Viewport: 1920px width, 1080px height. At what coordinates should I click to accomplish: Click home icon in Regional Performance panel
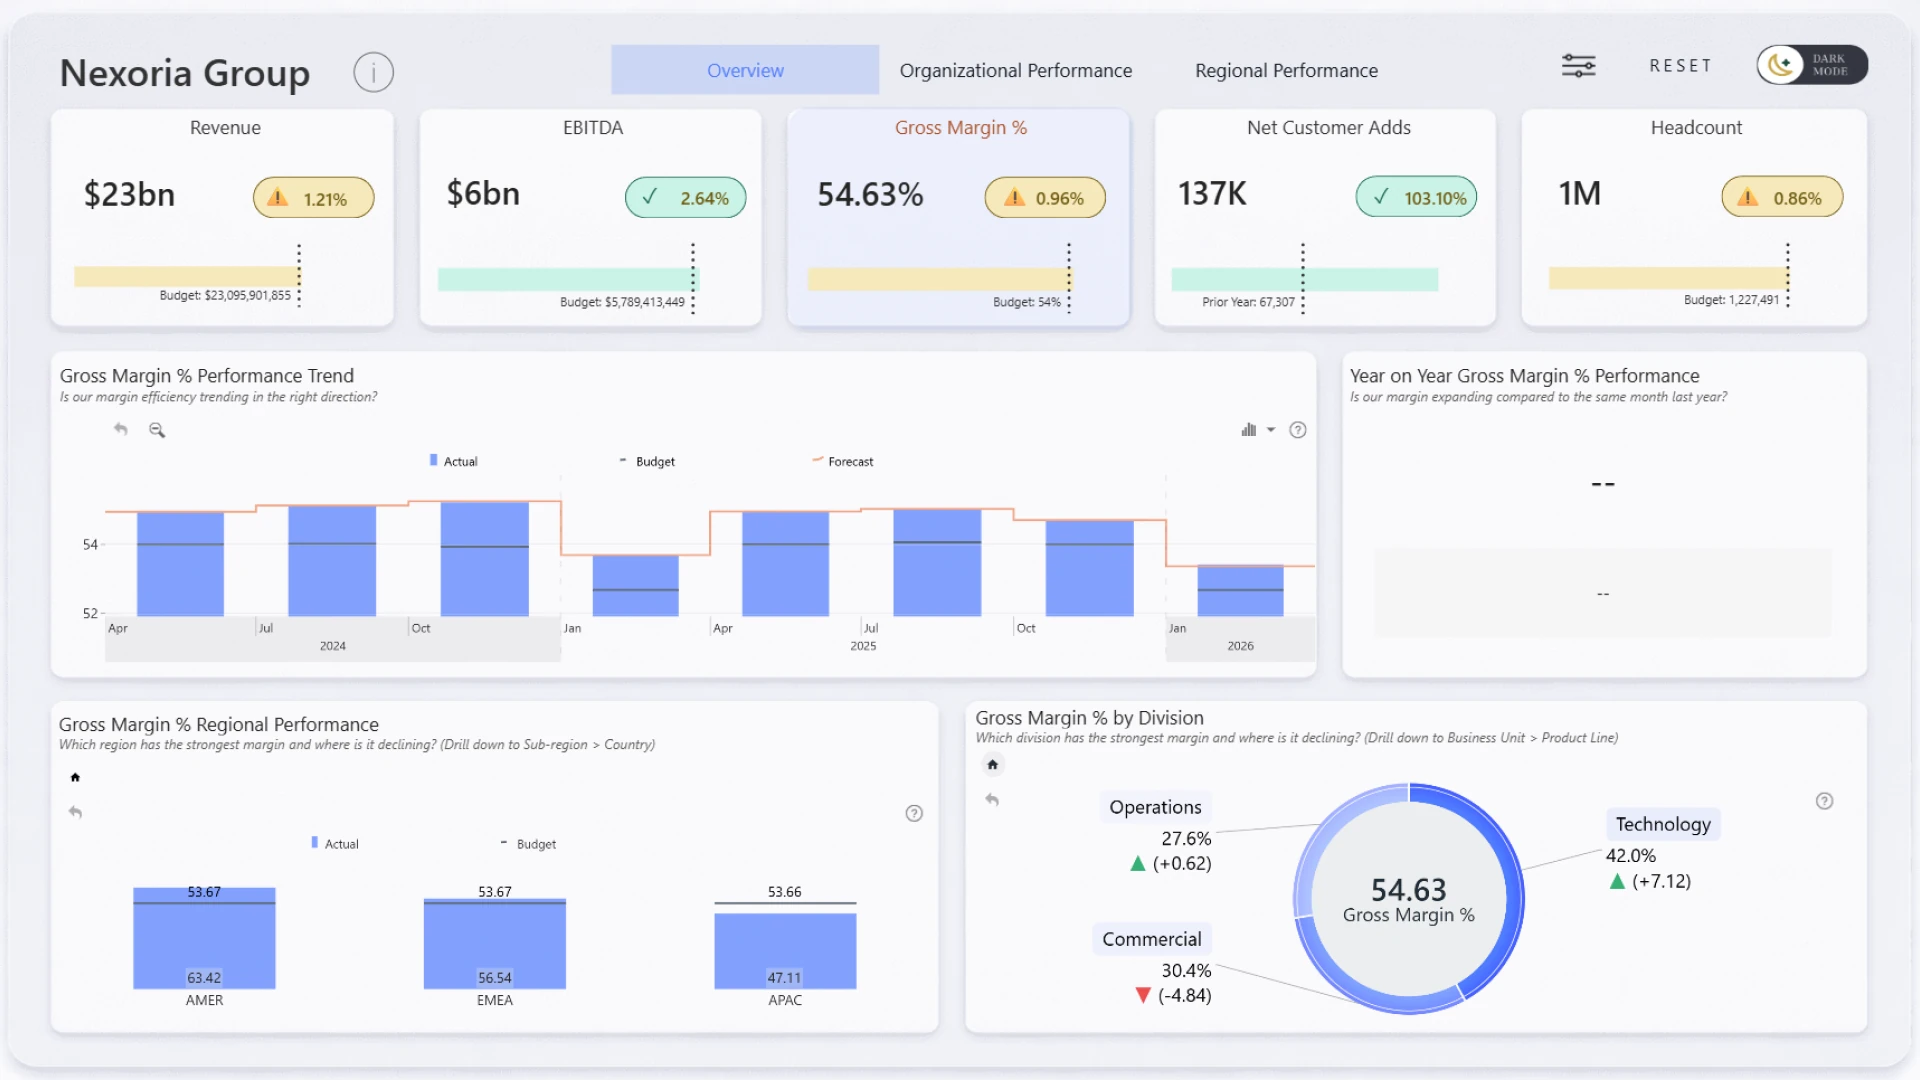(75, 777)
